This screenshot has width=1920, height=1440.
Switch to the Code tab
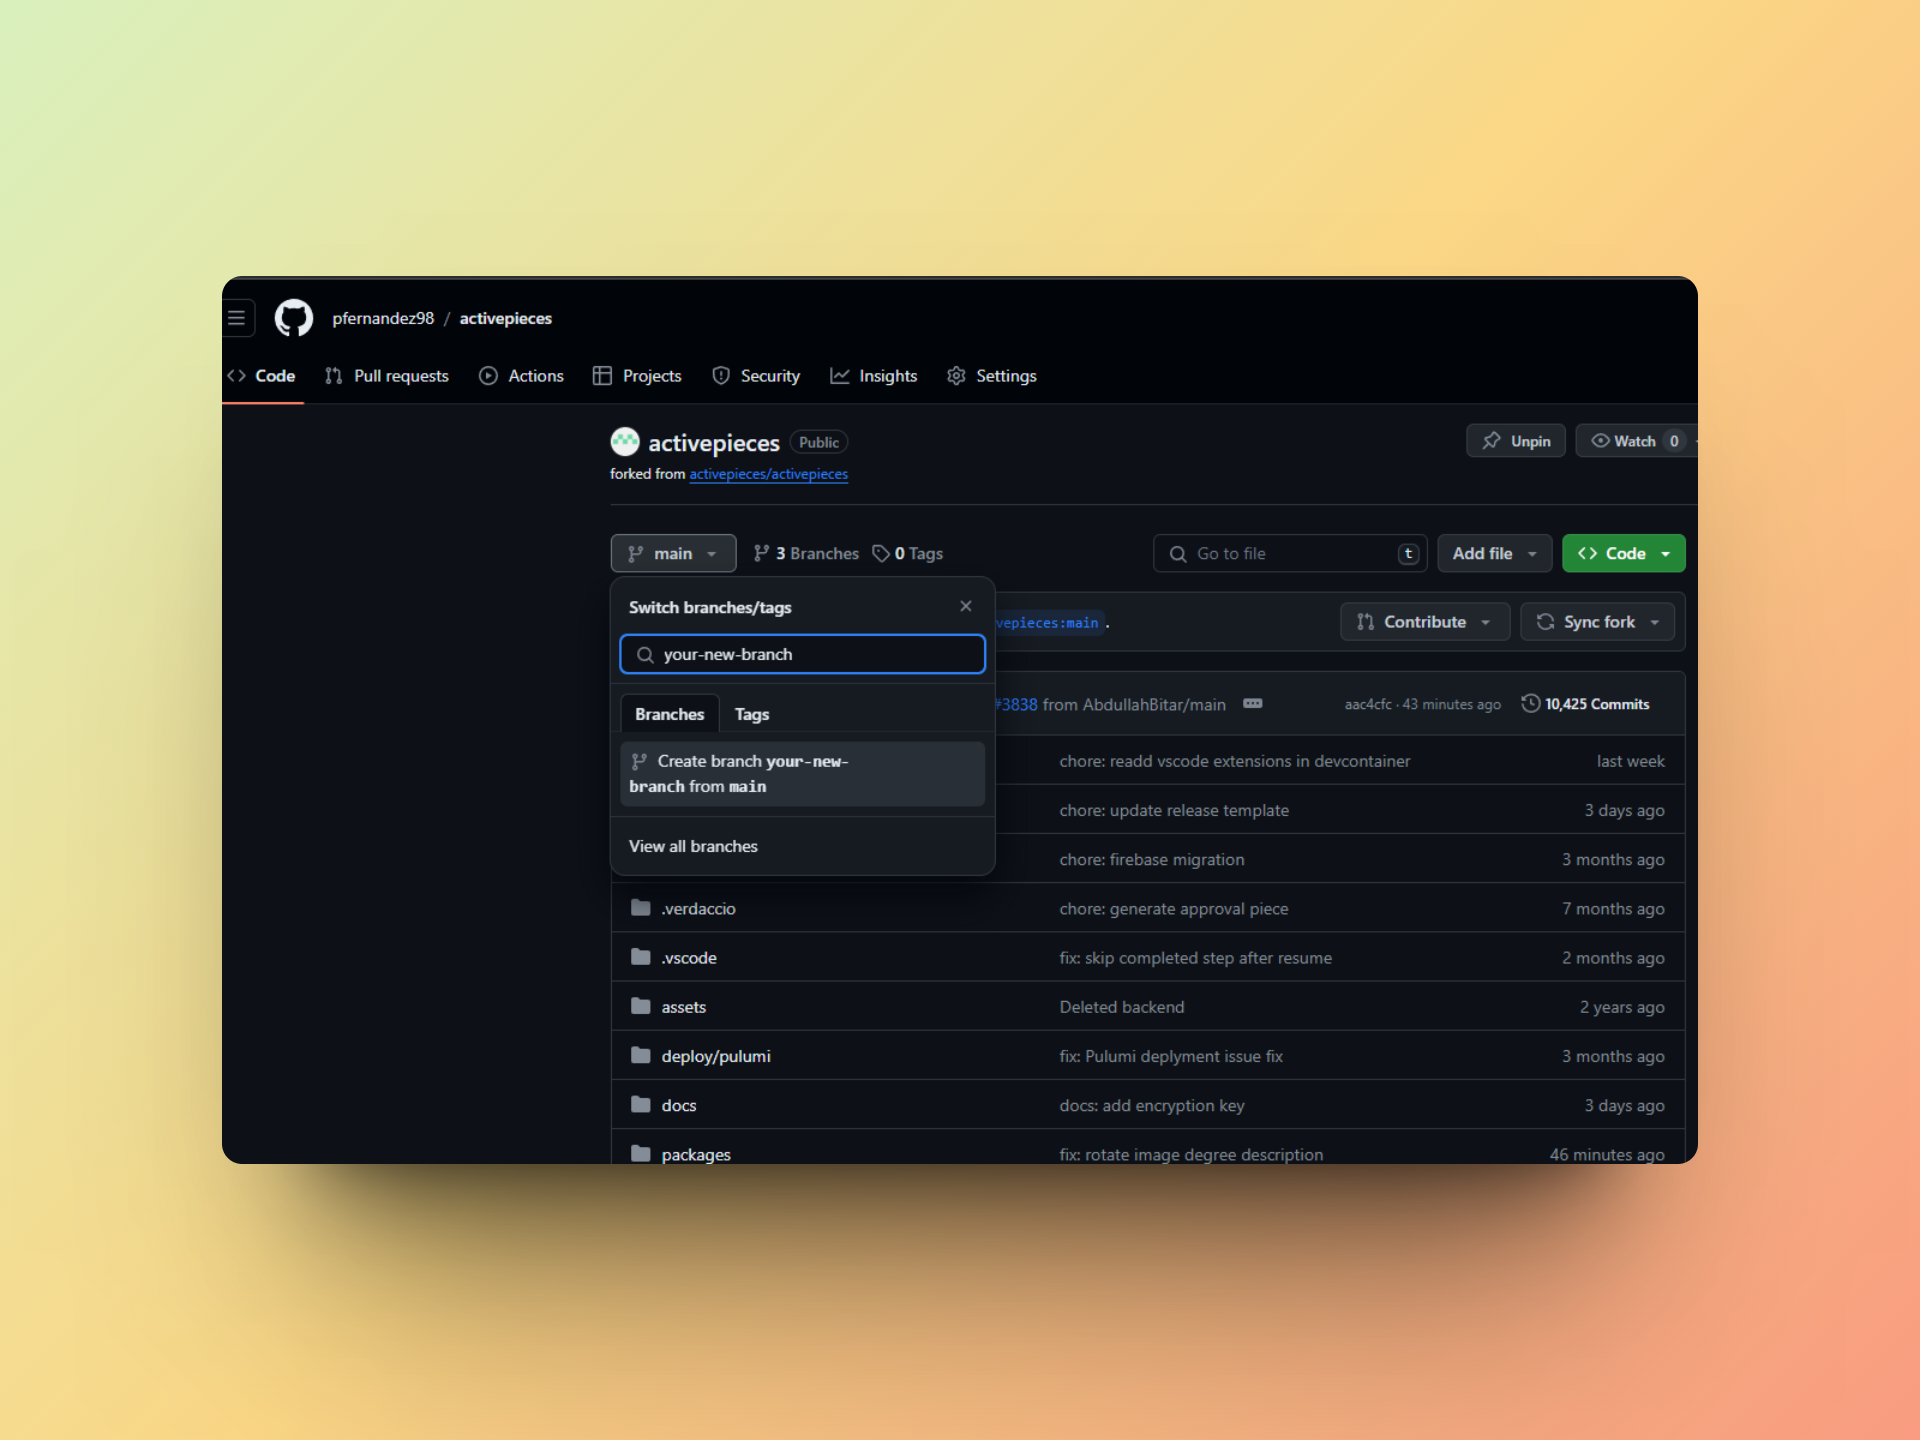(x=262, y=376)
